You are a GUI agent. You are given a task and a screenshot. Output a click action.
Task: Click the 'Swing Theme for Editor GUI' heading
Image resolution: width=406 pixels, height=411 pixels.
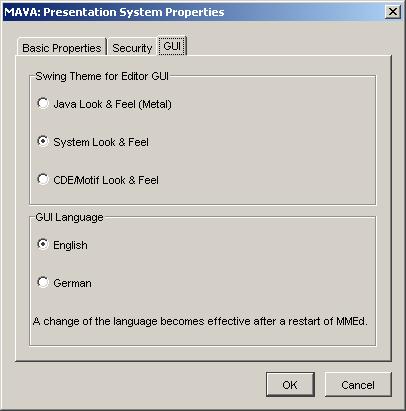click(x=102, y=76)
